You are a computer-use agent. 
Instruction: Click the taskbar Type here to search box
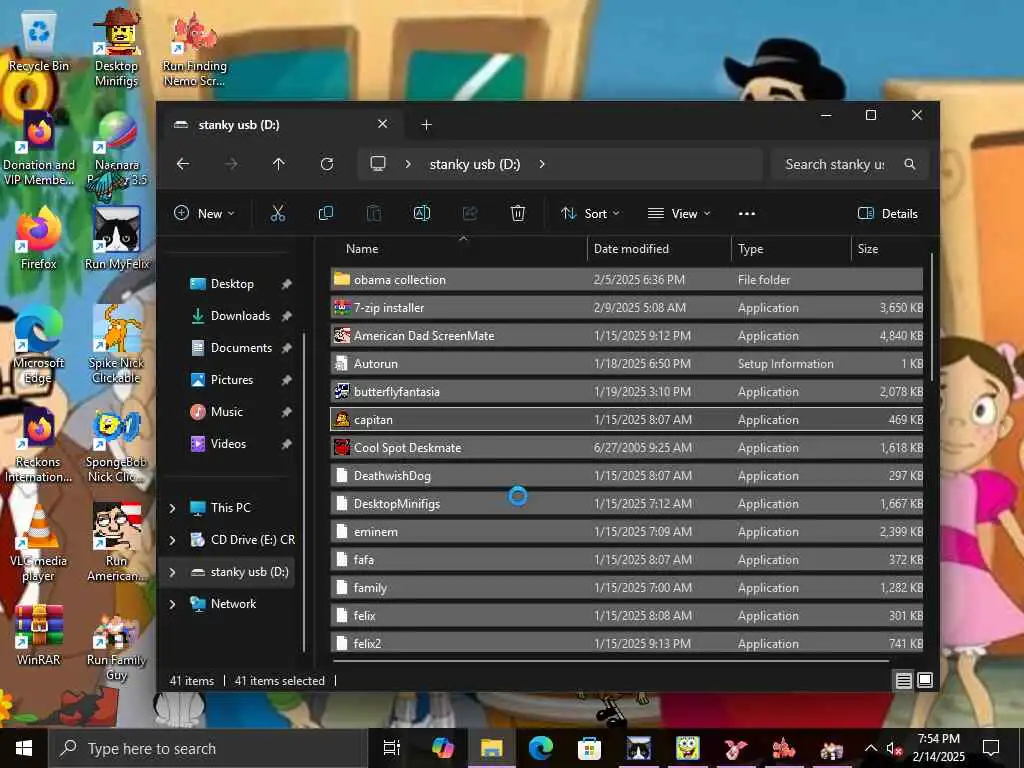[x=208, y=748]
